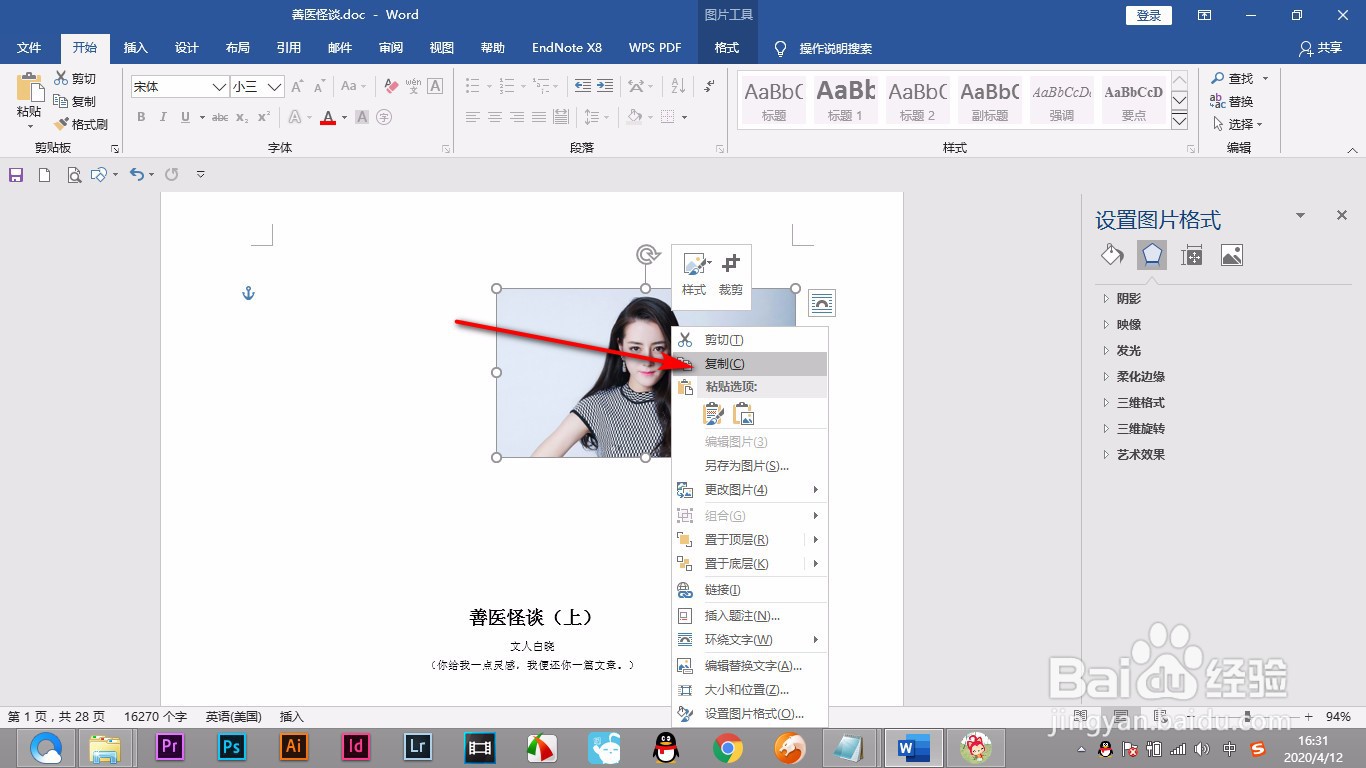The height and width of the screenshot is (768, 1366).
Task: Expand the styles gallery More arrow
Action: click(x=1179, y=121)
